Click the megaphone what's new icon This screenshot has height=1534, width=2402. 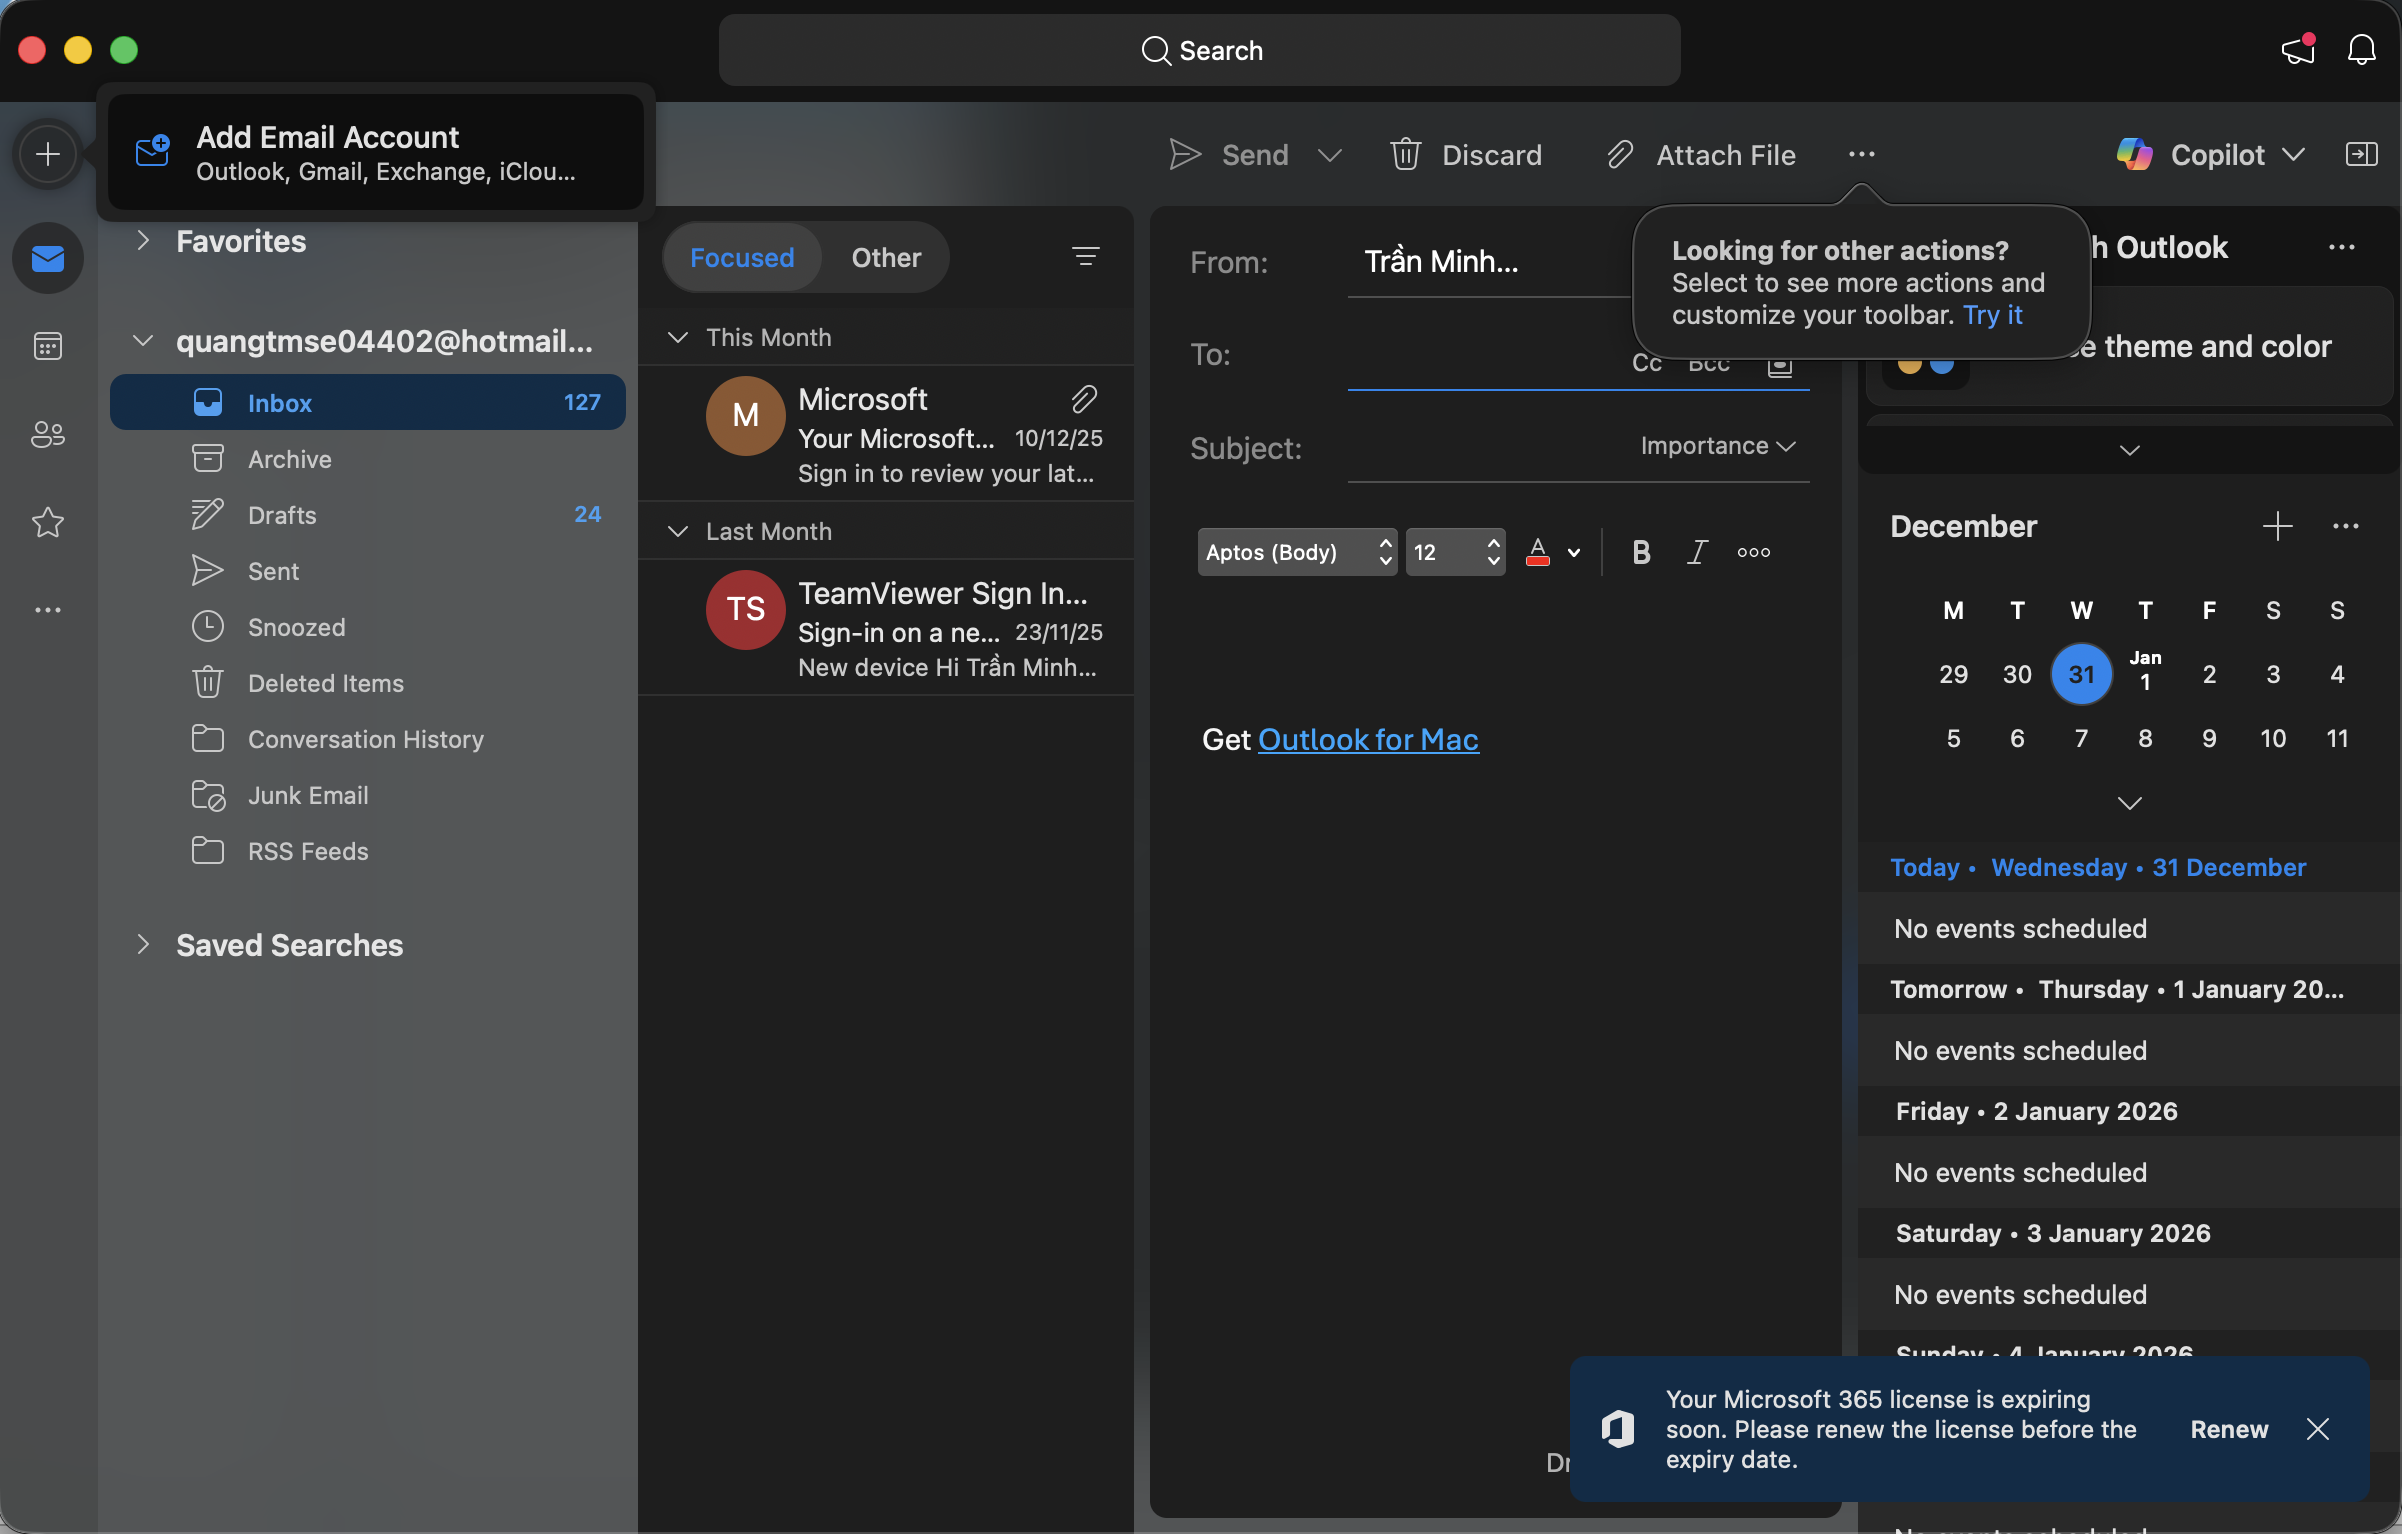2298,50
